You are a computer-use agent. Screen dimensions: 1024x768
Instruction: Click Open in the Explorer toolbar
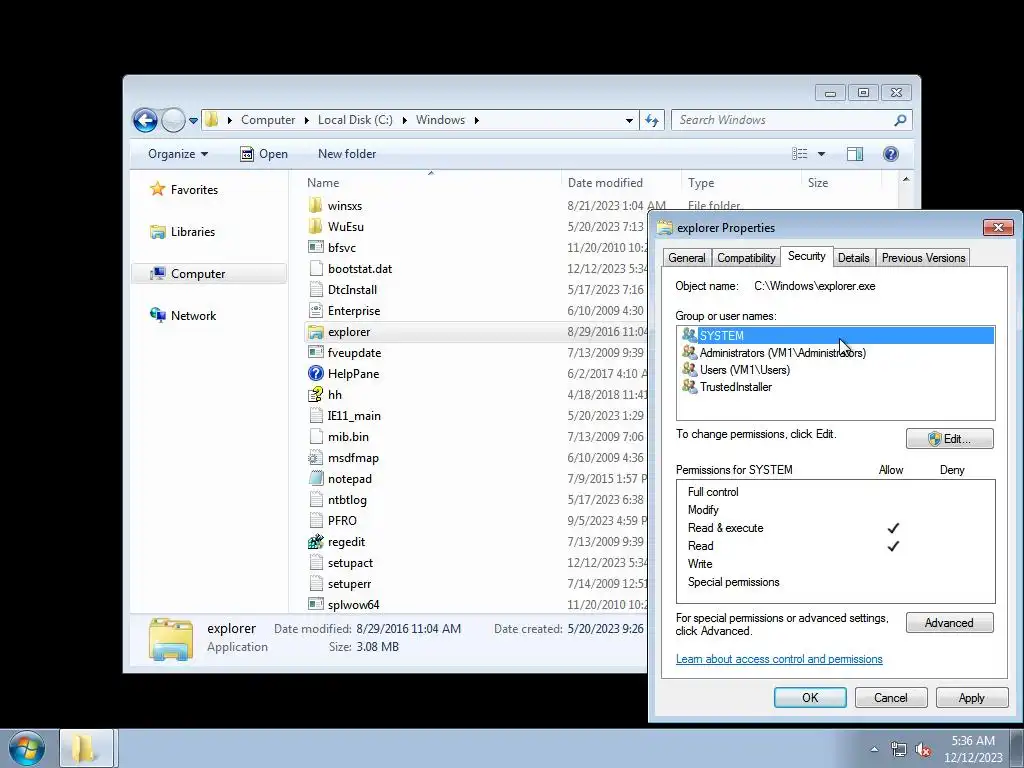264,154
